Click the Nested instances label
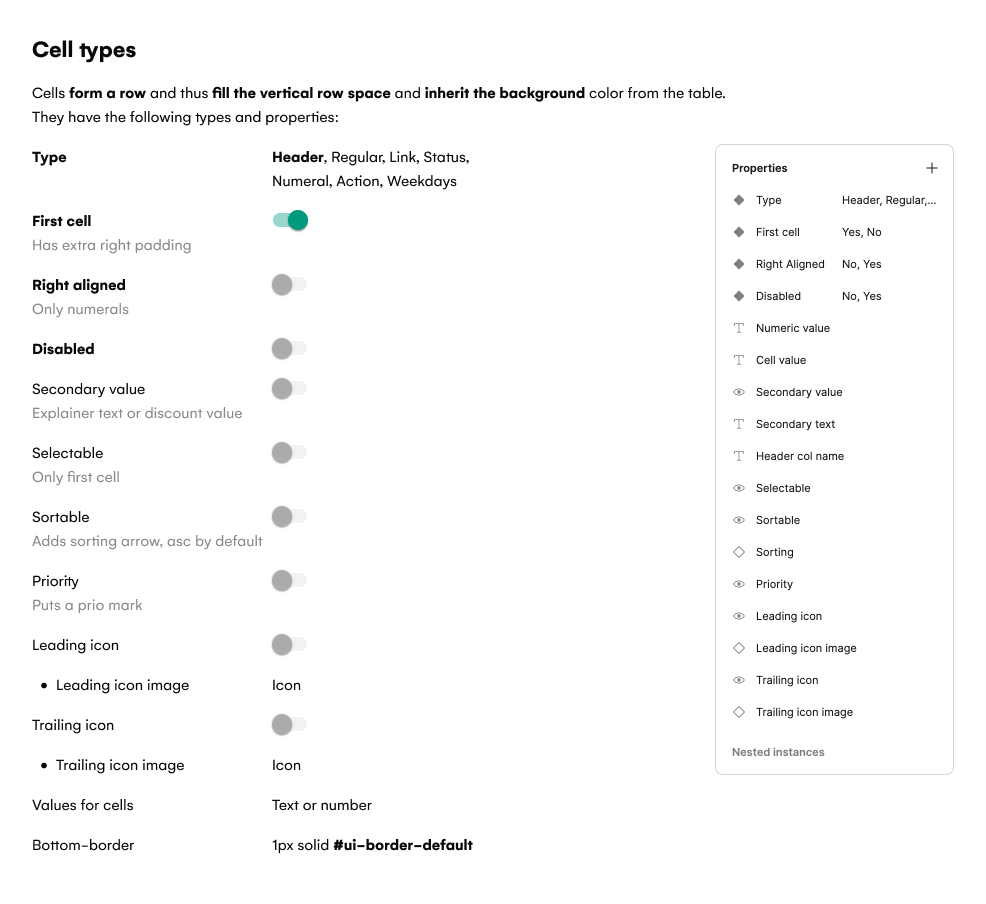The width and height of the screenshot is (986, 904). pos(778,752)
